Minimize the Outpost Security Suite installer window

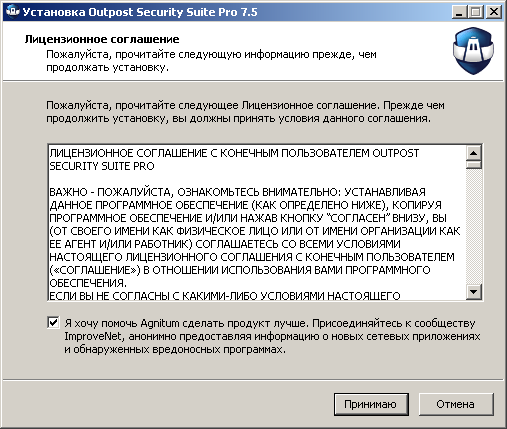[460, 12]
